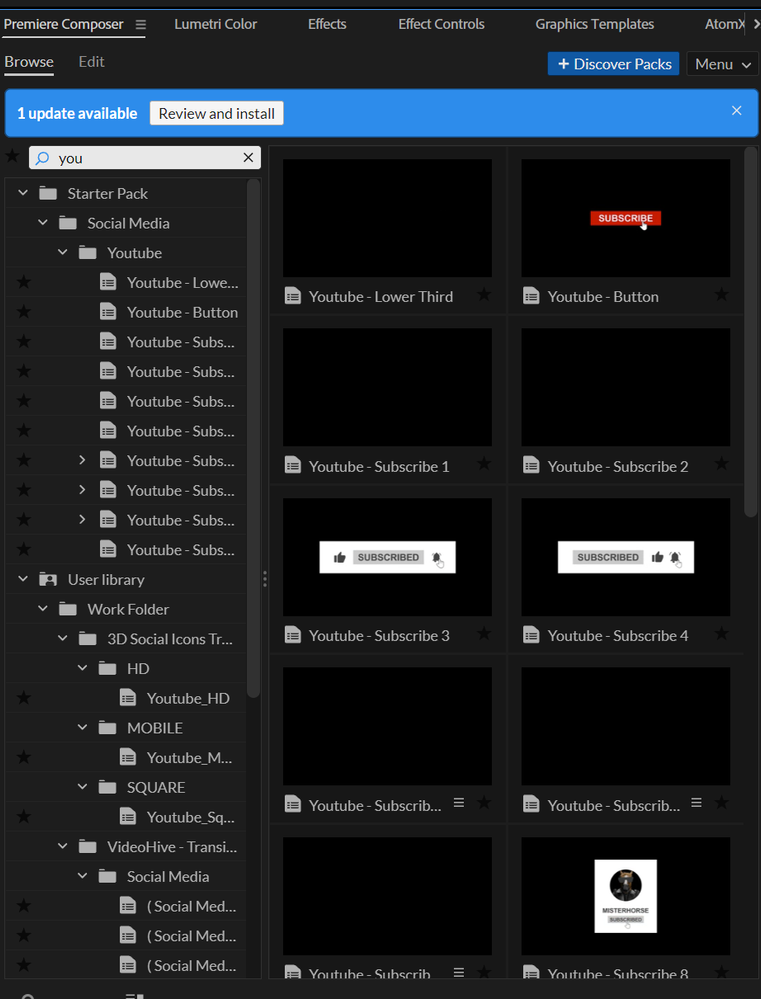Collapse the VideoHive - Transi... folder
761x999 pixels.
point(62,846)
